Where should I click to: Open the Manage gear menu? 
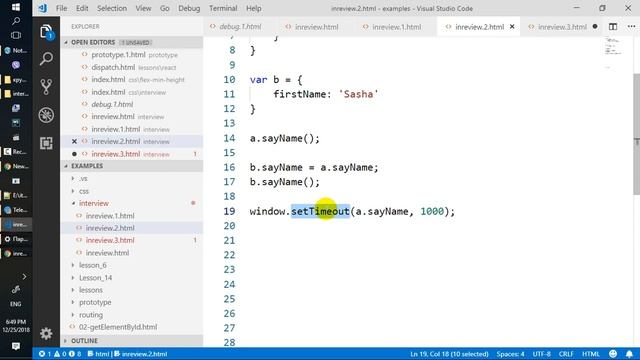[46, 333]
